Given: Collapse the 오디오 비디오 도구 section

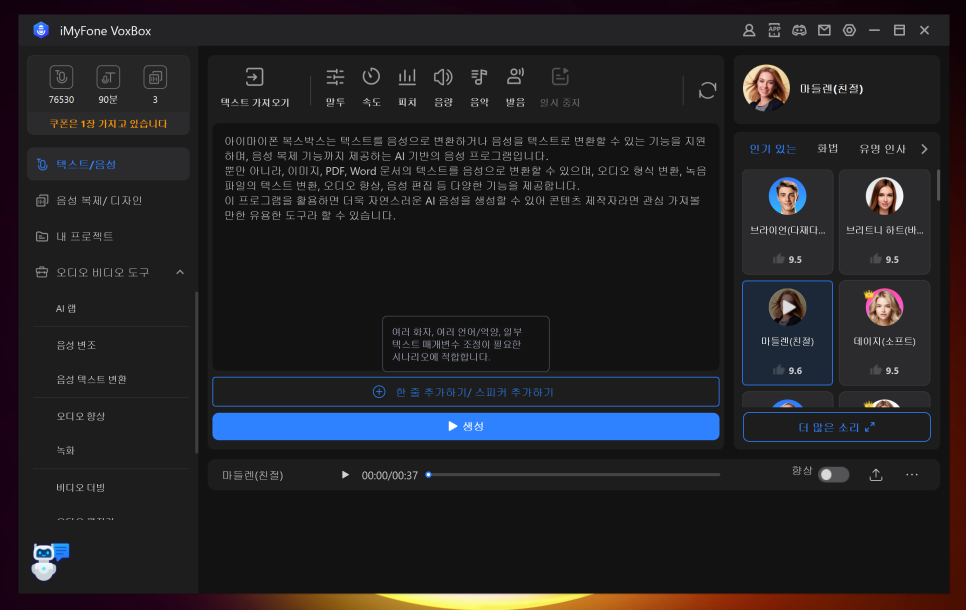Looking at the screenshot, I should click(x=180, y=272).
